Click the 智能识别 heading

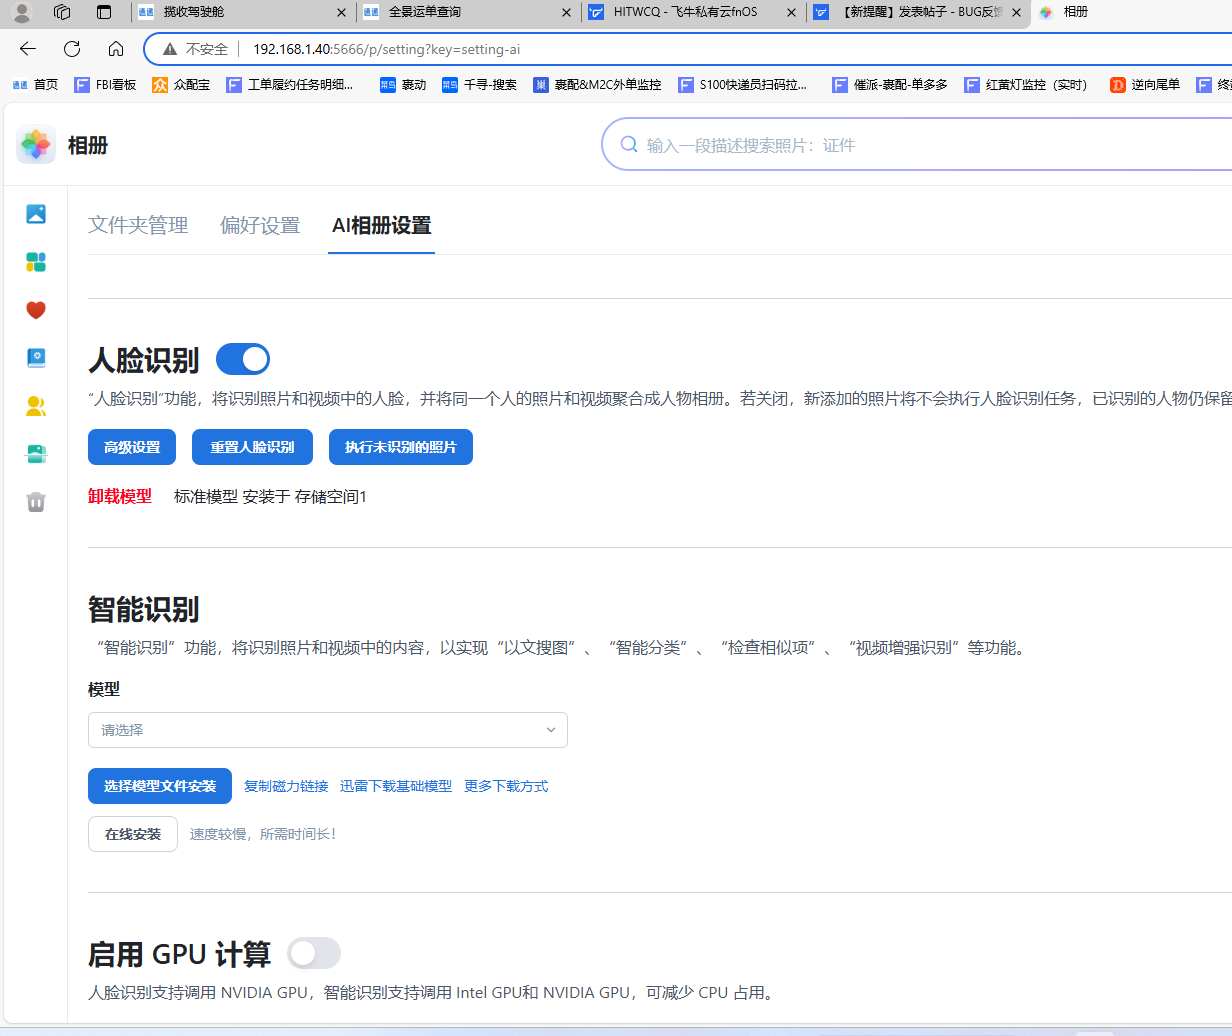[144, 609]
